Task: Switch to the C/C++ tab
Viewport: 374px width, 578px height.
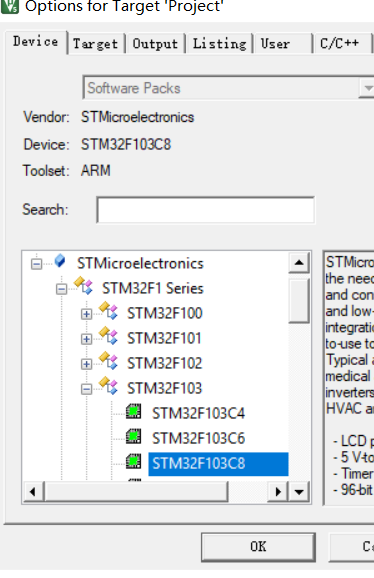Action: tap(339, 44)
